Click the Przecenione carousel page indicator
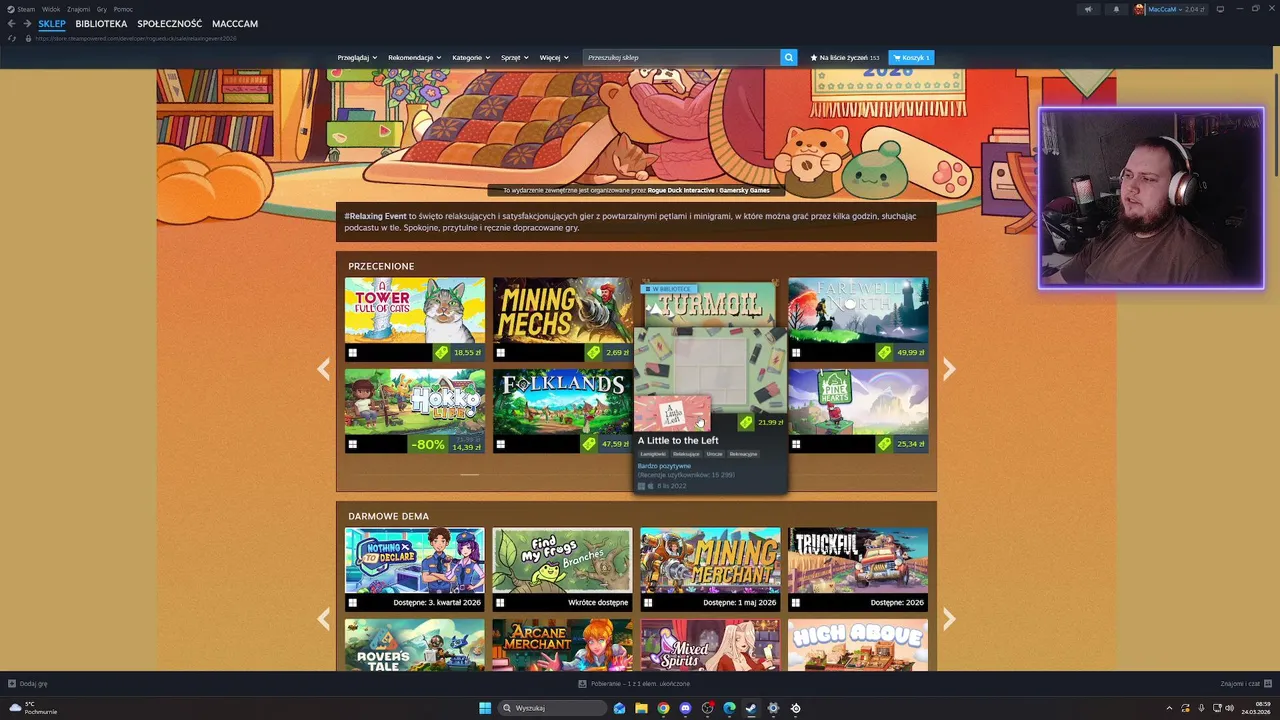The width and height of the screenshot is (1280, 720). pyautogui.click(x=469, y=474)
